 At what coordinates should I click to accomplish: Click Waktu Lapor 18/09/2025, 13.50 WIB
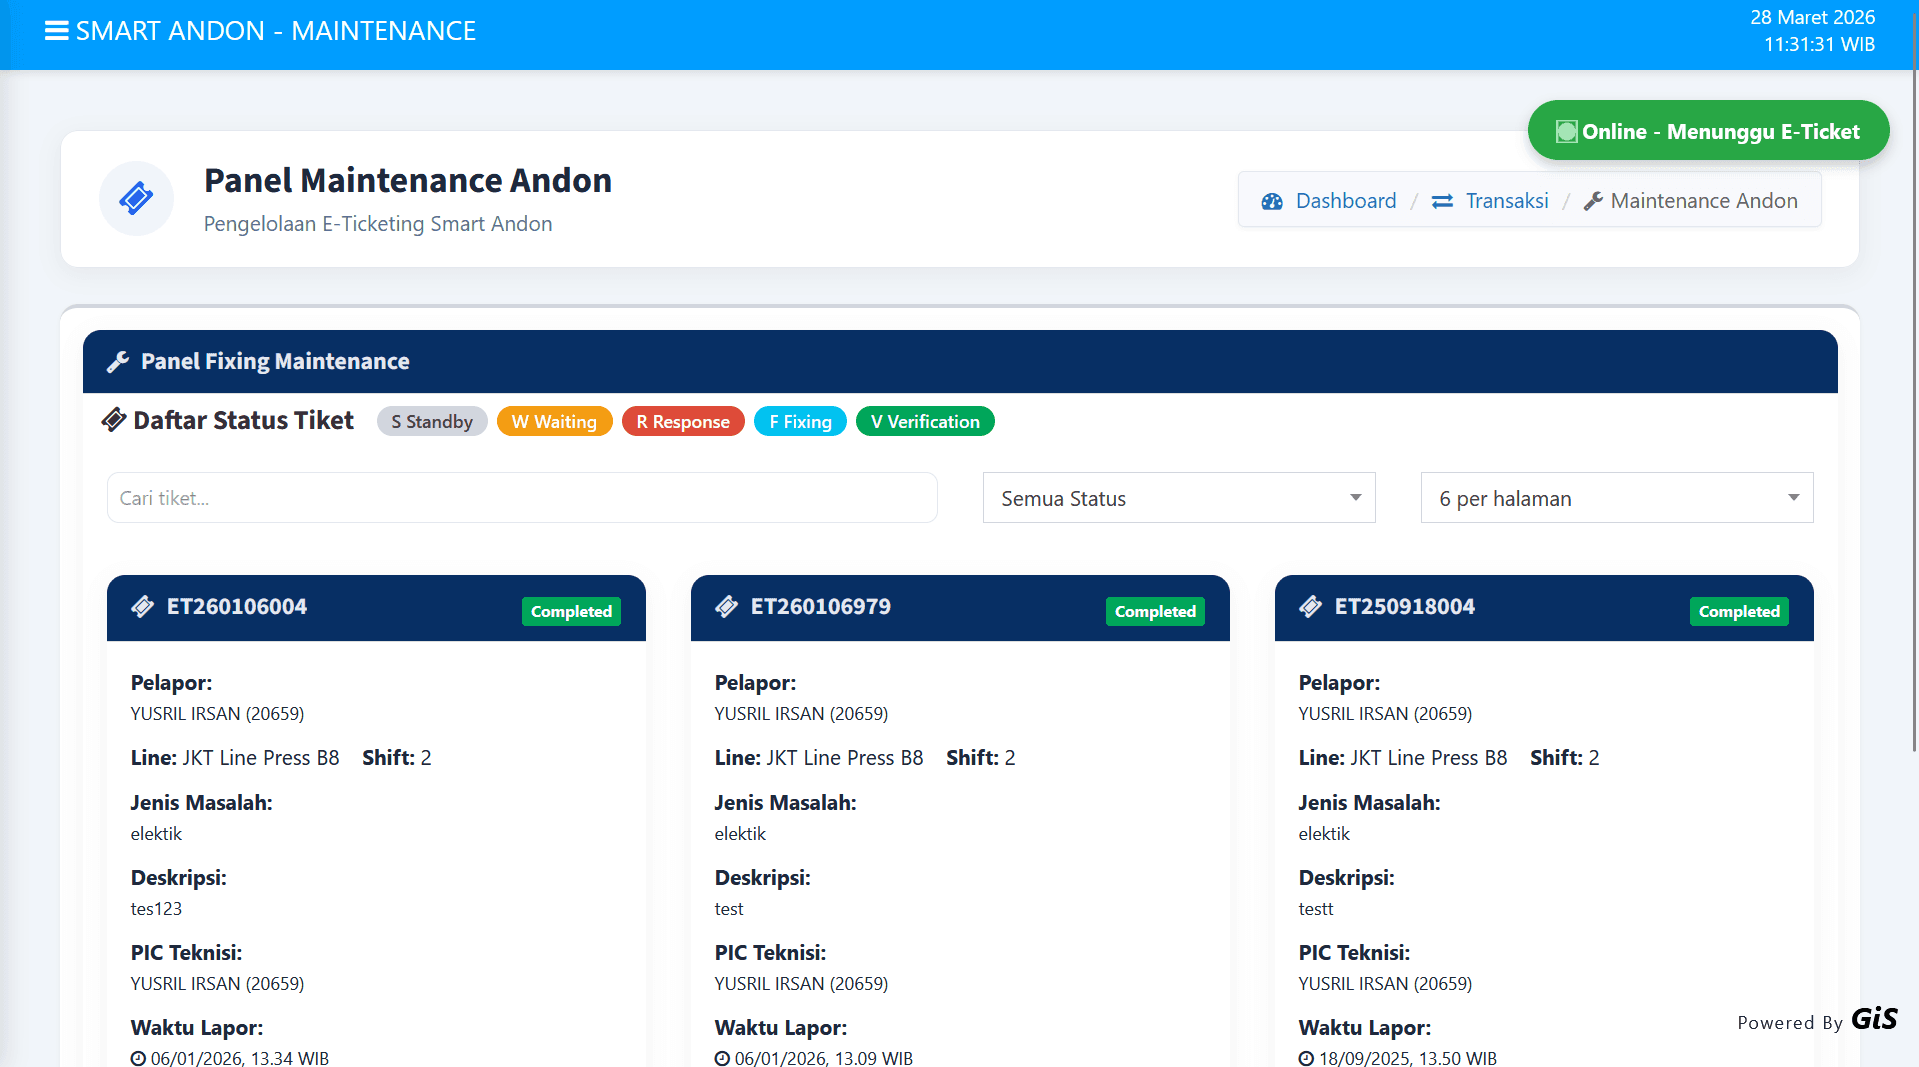pos(1408,1058)
